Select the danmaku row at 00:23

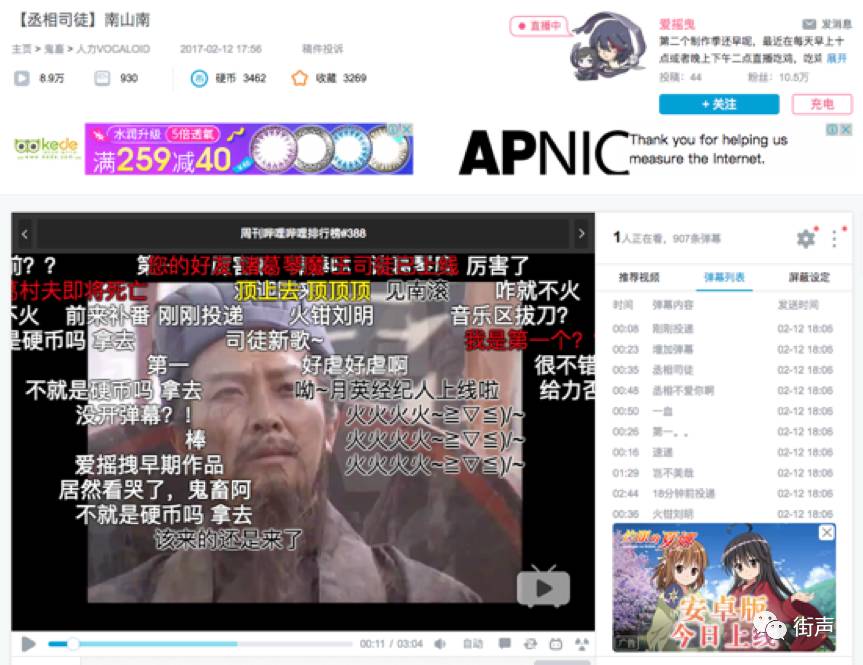click(723, 350)
